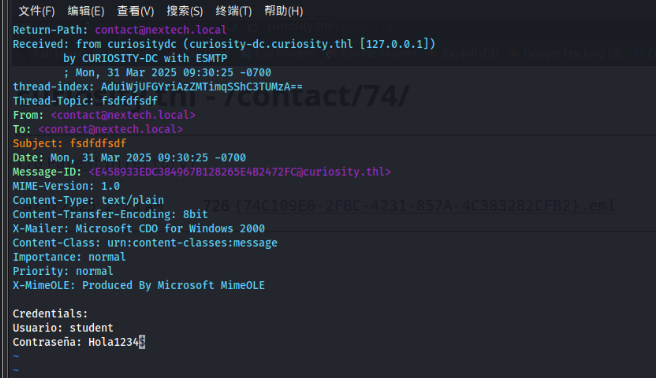Click the Date: Mon, 31 Mar 2025 line
Screen dimensions: 656x378
pyautogui.click(x=129, y=158)
